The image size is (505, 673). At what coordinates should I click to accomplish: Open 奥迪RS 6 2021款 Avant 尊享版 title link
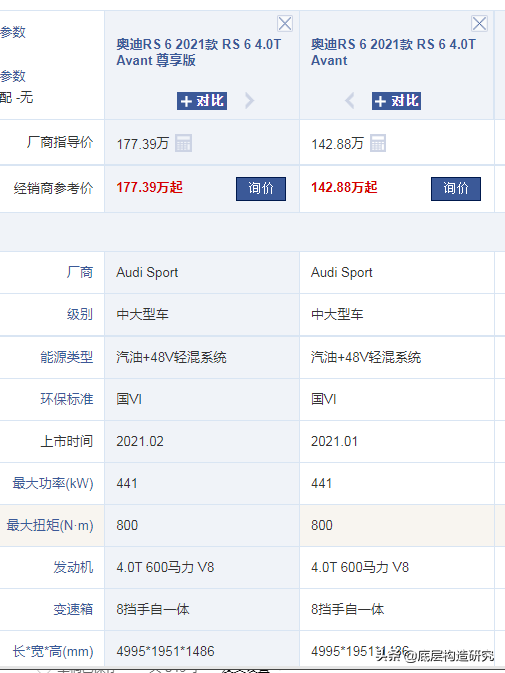click(199, 52)
